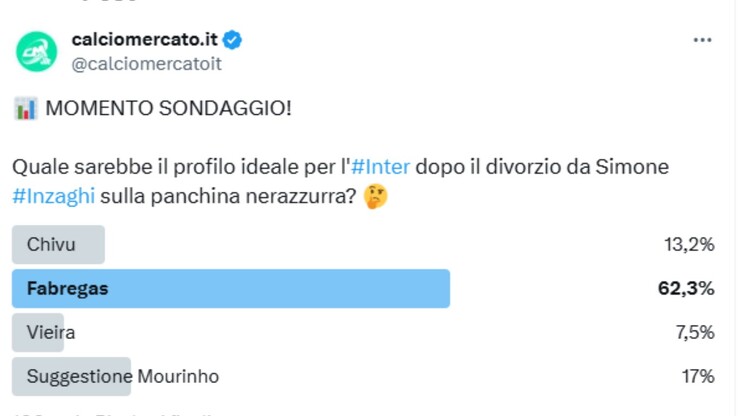Click the bar chart emoji icon
The image size is (740, 416).
click(25, 109)
